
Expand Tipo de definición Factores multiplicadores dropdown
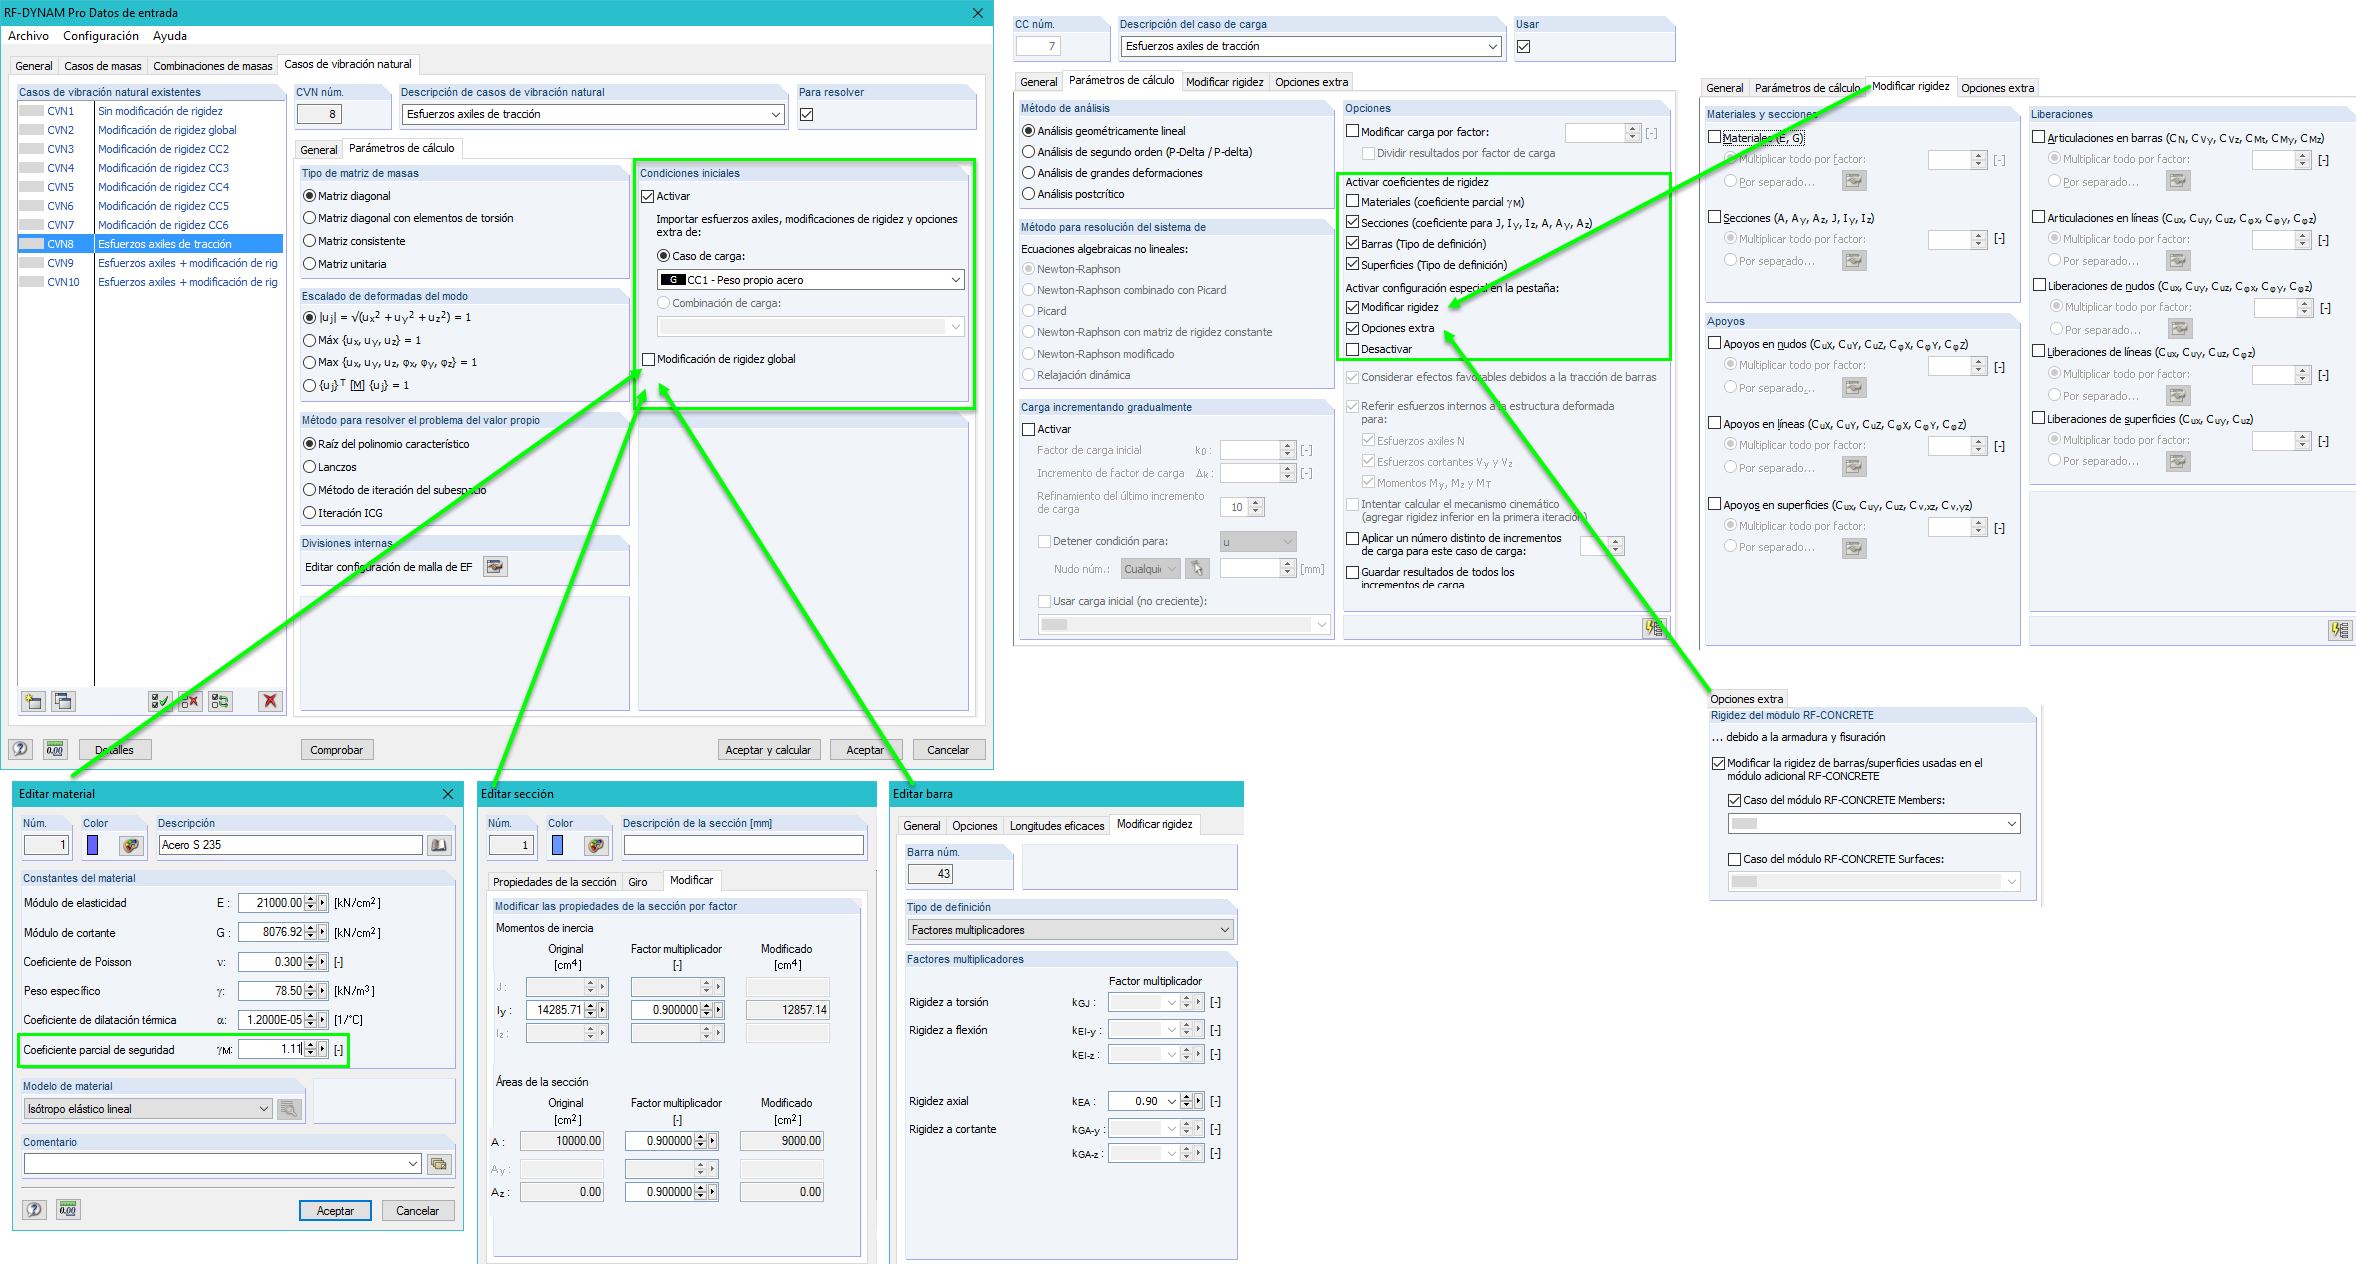(1224, 930)
